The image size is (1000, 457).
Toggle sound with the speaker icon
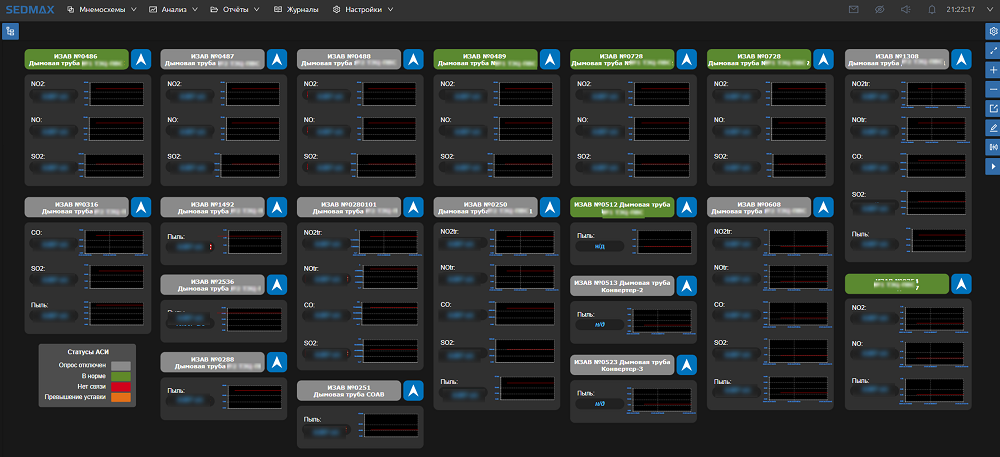coord(905,10)
